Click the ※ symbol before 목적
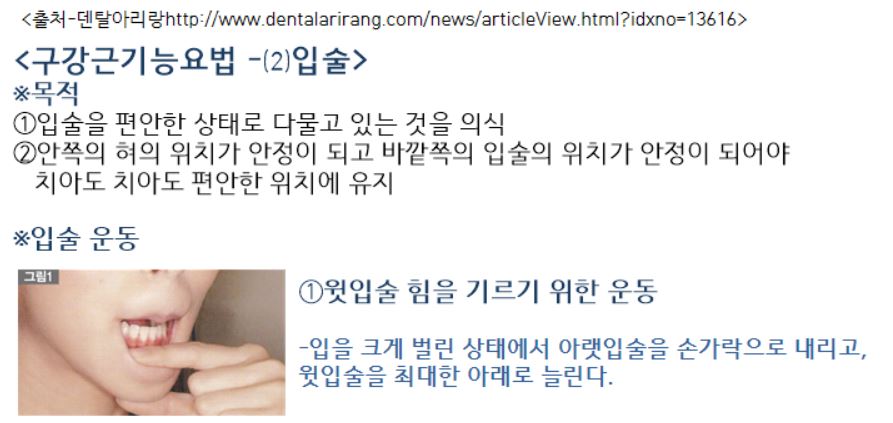Viewport: 893px width, 423px height. (21, 95)
